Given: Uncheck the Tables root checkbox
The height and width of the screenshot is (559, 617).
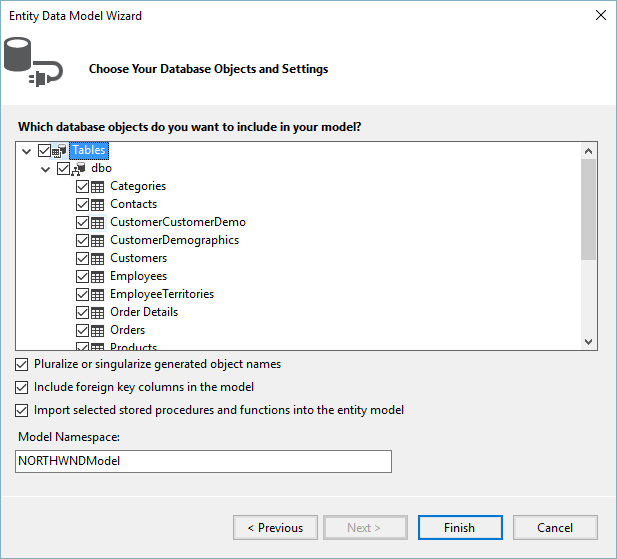Looking at the screenshot, I should [44, 150].
